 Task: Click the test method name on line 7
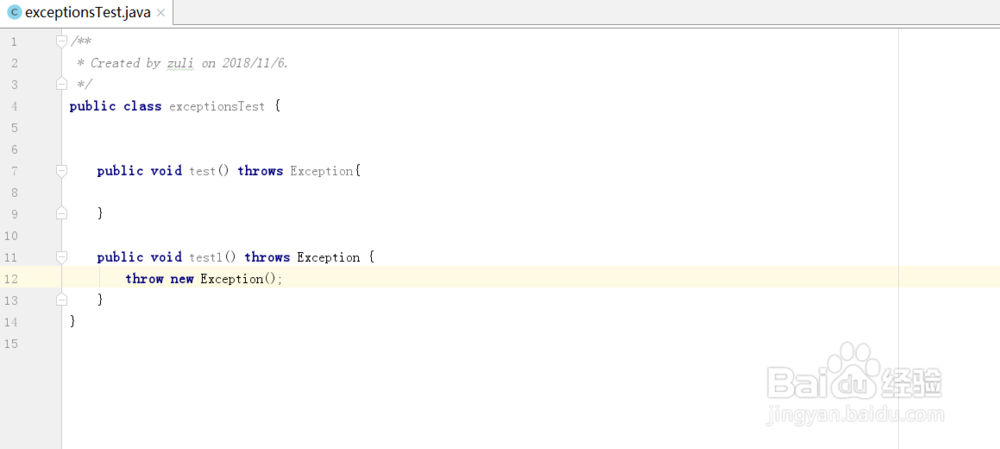202,171
